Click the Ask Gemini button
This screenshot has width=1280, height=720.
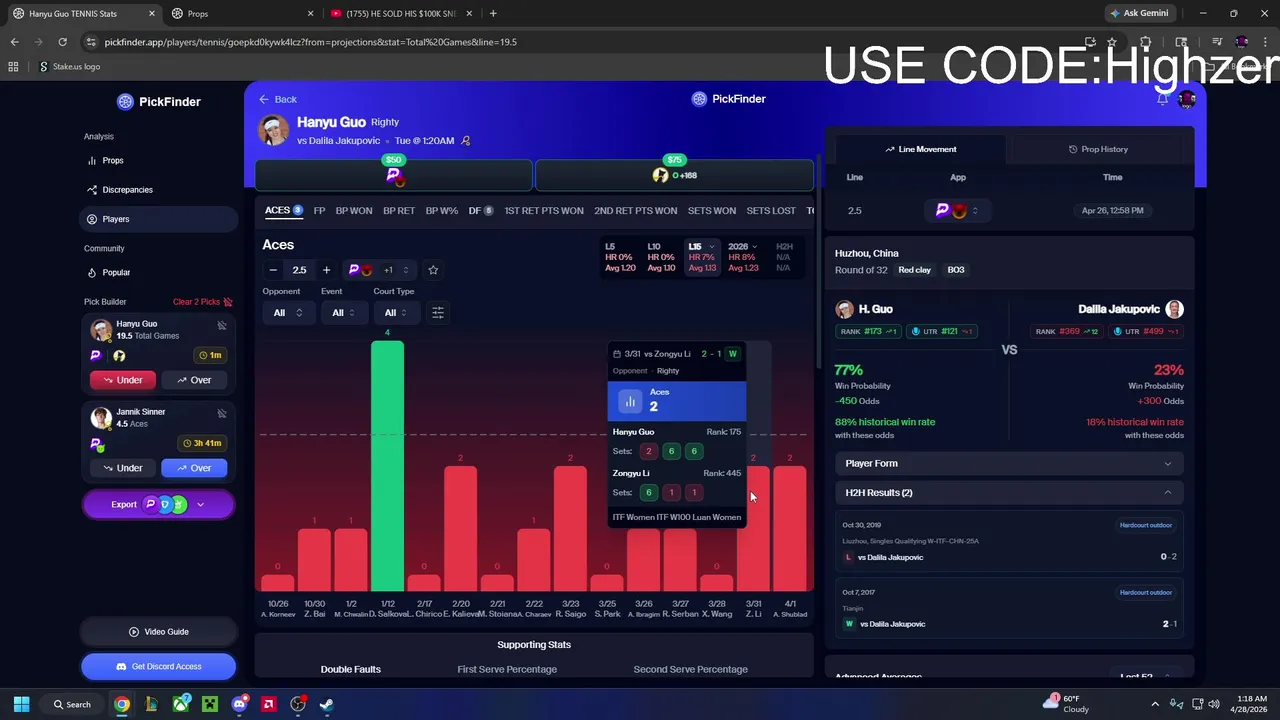point(1139,13)
